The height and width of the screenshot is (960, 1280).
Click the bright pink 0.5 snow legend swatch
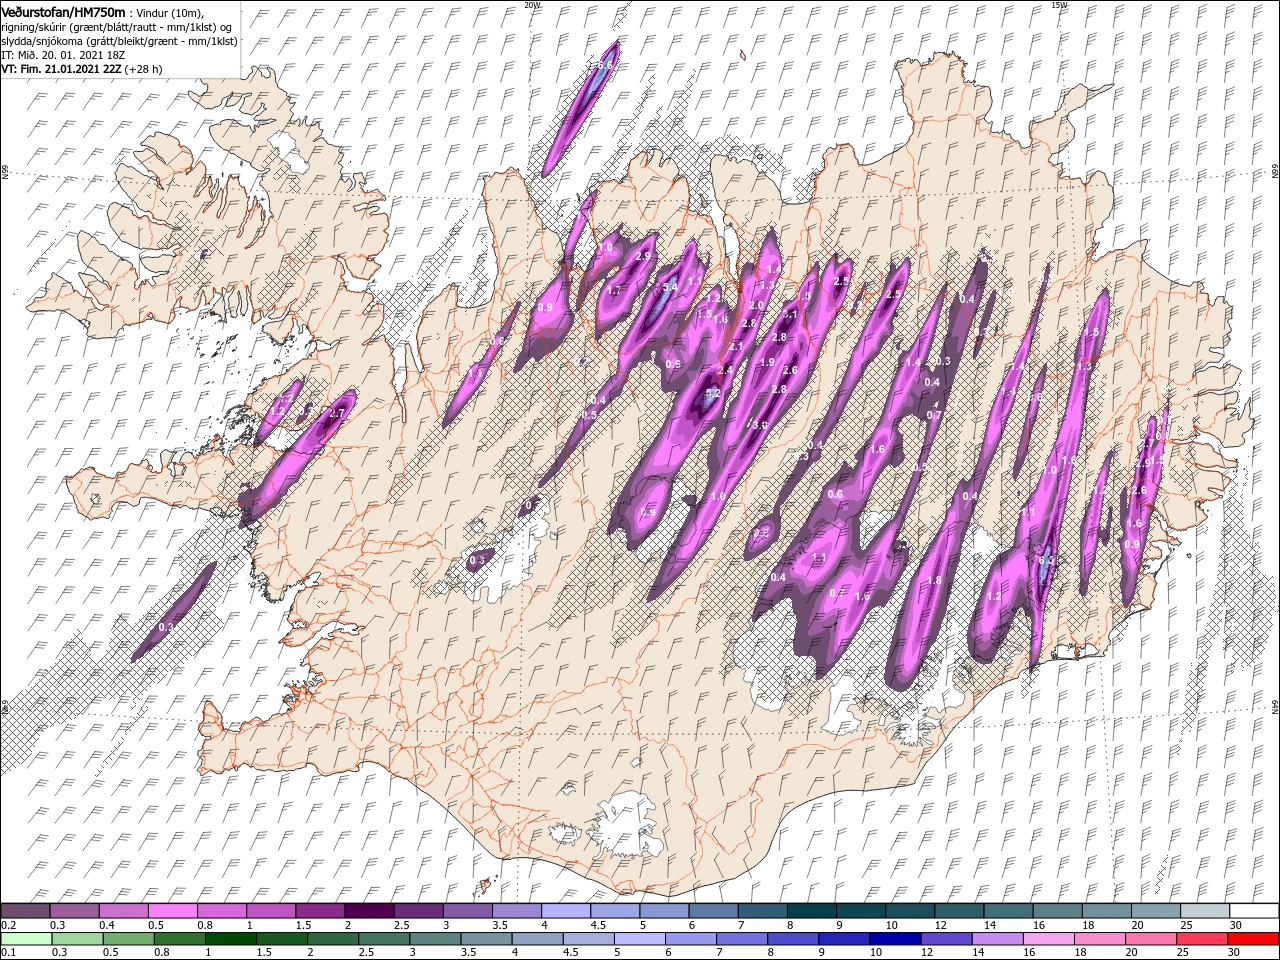[x=173, y=911]
